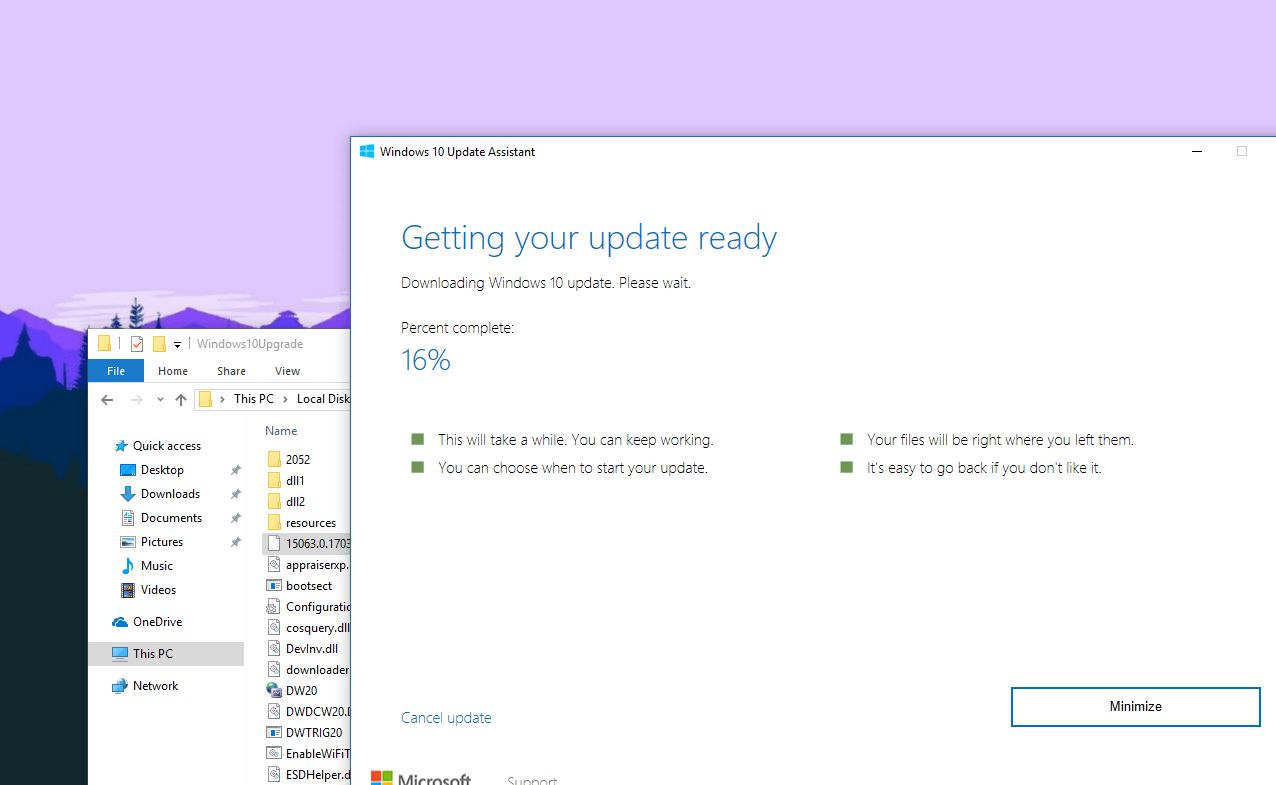1276x785 pixels.
Task: Click the pin icon next to Documents
Action: (x=236, y=518)
